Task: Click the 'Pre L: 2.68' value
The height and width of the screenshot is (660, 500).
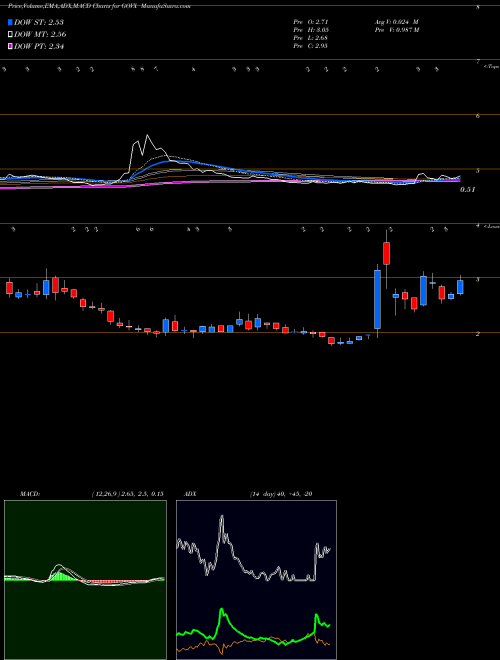Action: pyautogui.click(x=311, y=38)
